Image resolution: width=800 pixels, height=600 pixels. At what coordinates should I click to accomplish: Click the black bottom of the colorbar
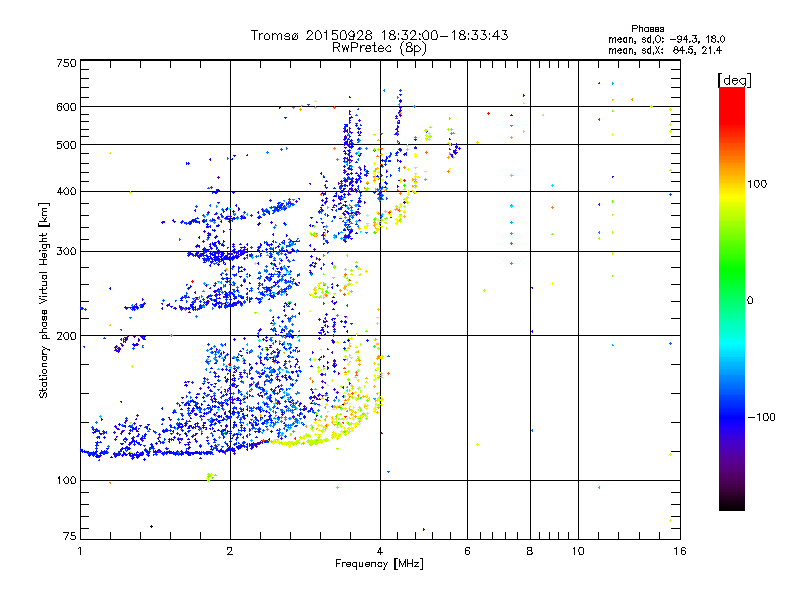click(732, 505)
